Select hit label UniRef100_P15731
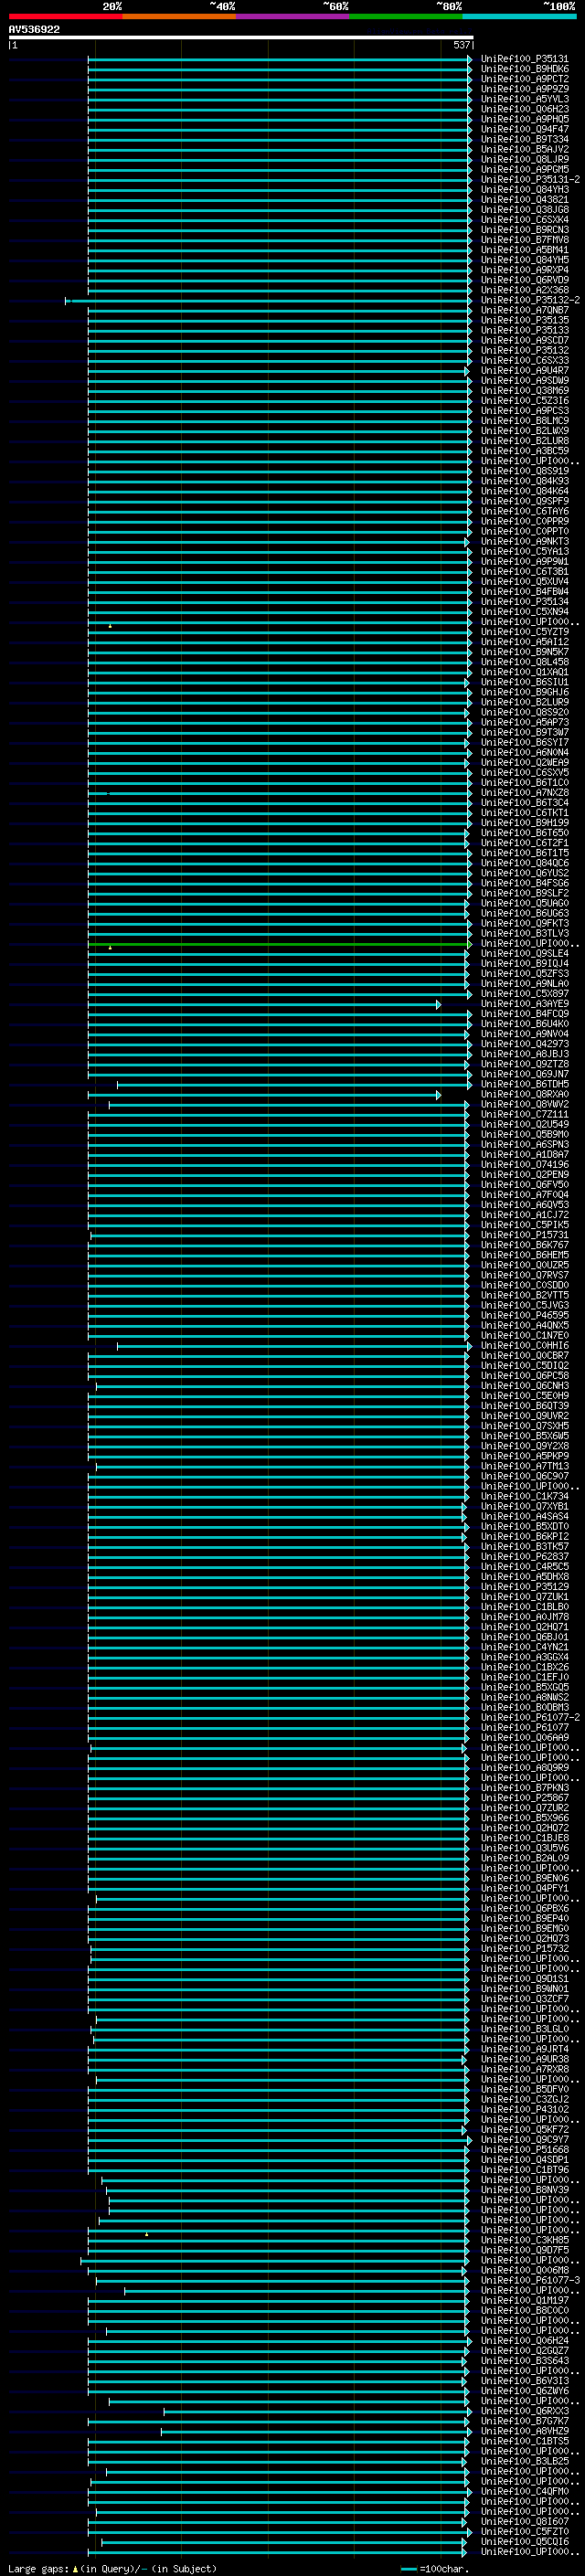Viewport: 585px width, 2576px height. pyautogui.click(x=525, y=1235)
